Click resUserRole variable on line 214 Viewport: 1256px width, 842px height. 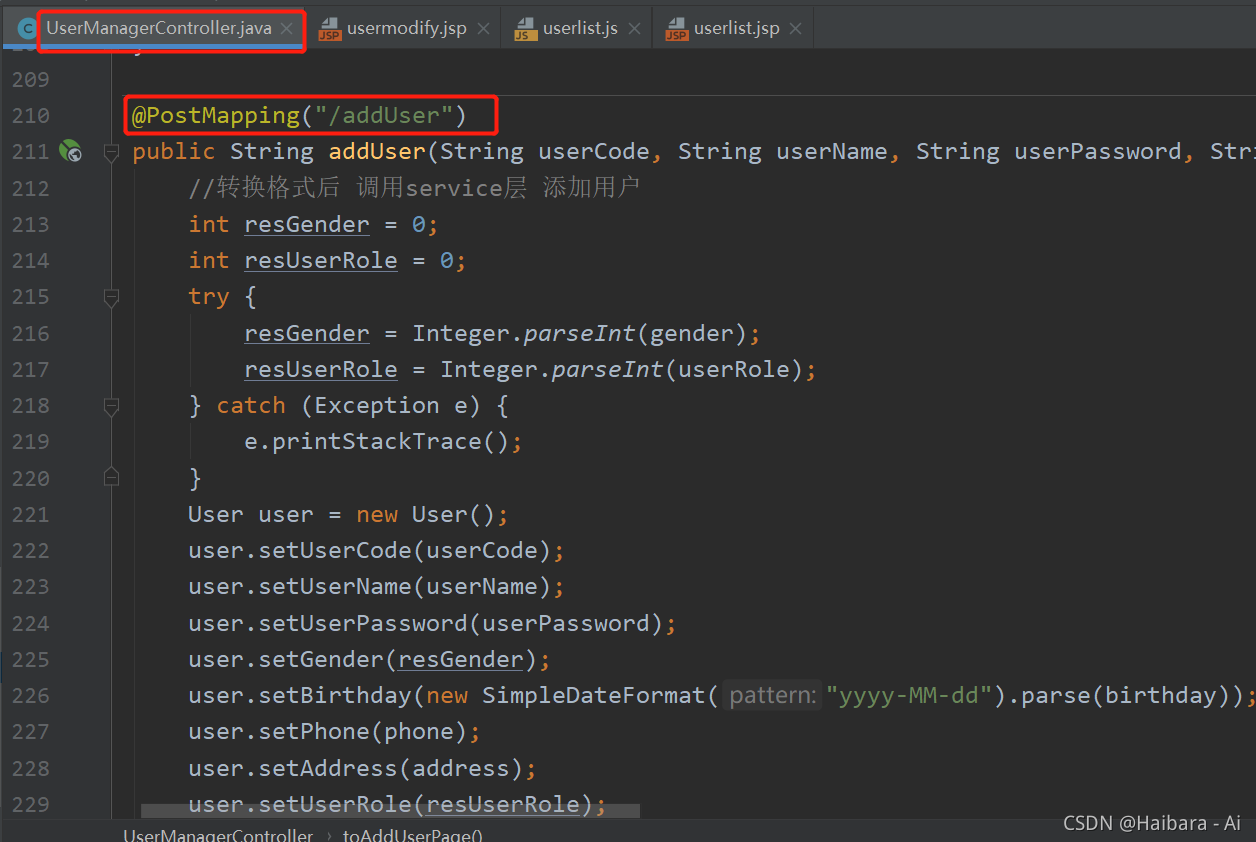[x=321, y=261]
